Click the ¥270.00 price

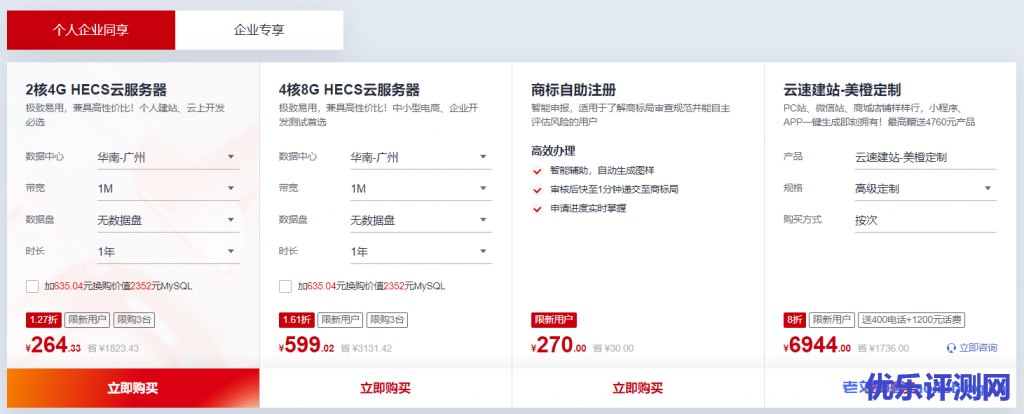pyautogui.click(x=559, y=345)
